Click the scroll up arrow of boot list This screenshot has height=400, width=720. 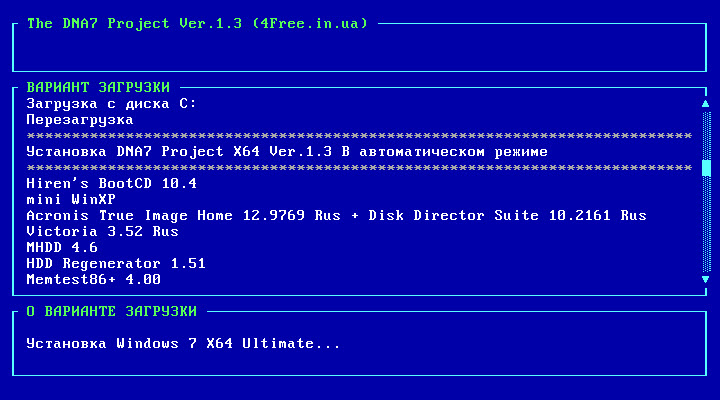click(x=706, y=103)
